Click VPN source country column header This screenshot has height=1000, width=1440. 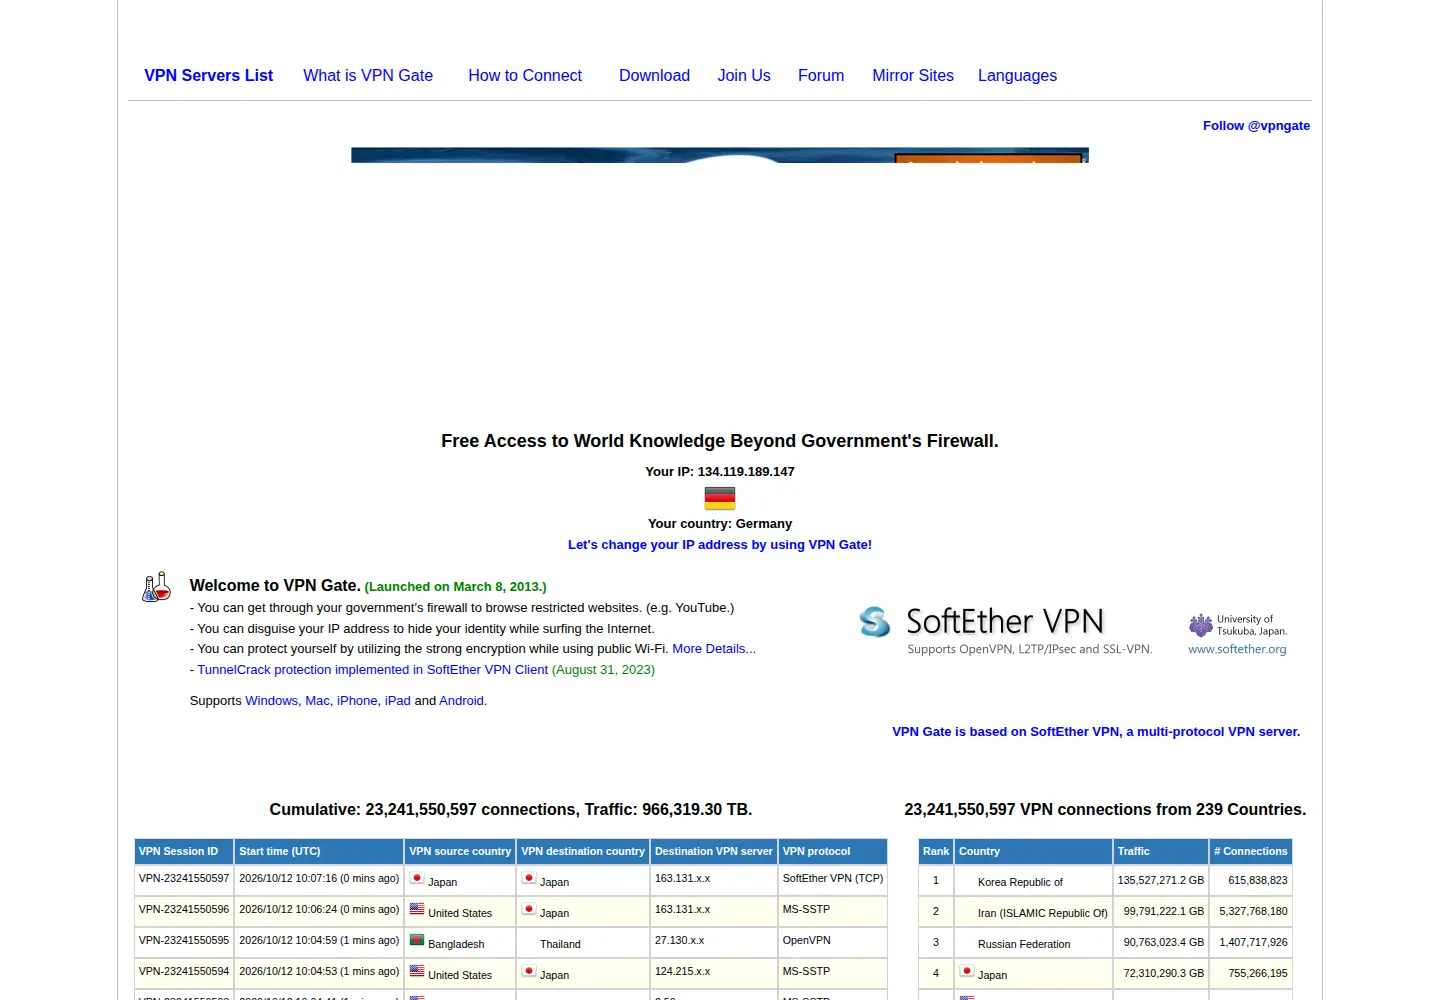[x=460, y=851]
